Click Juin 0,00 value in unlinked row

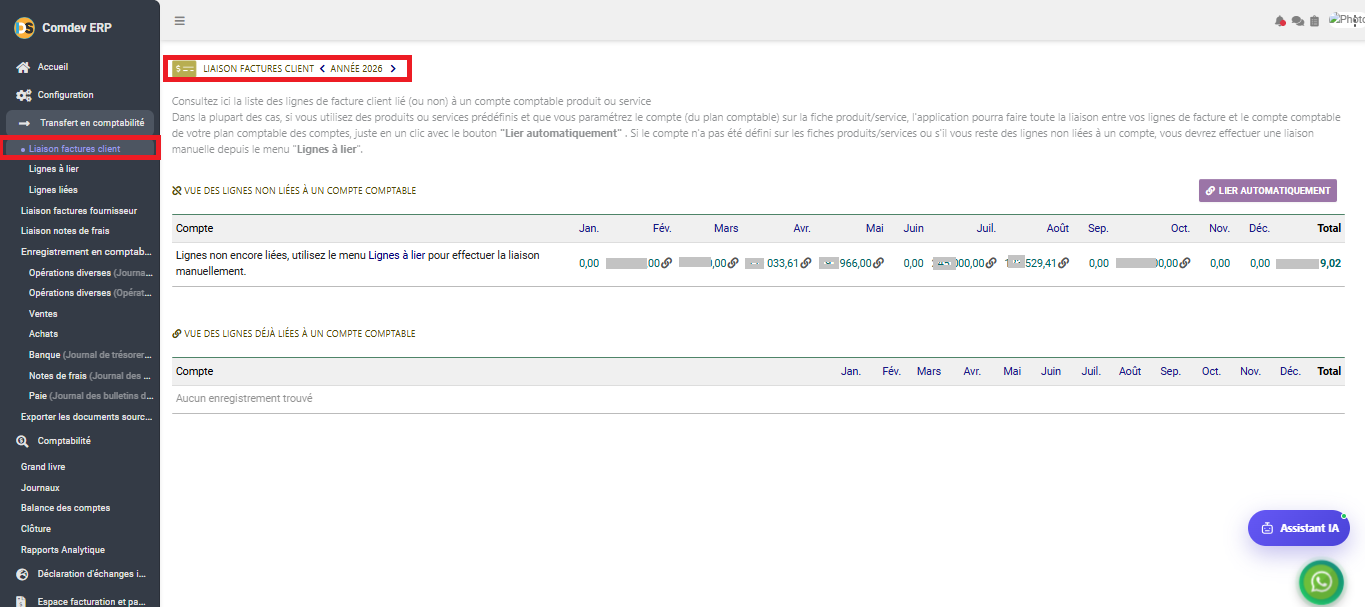click(913, 263)
